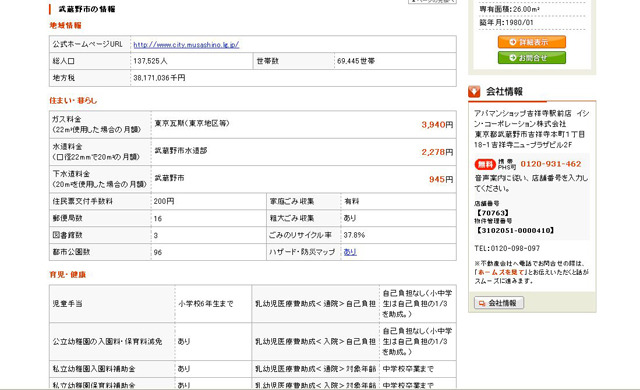Click the 家庭ごみ収集 有料 value
Image resolution: width=640 pixels, height=390 pixels.
[x=351, y=202]
